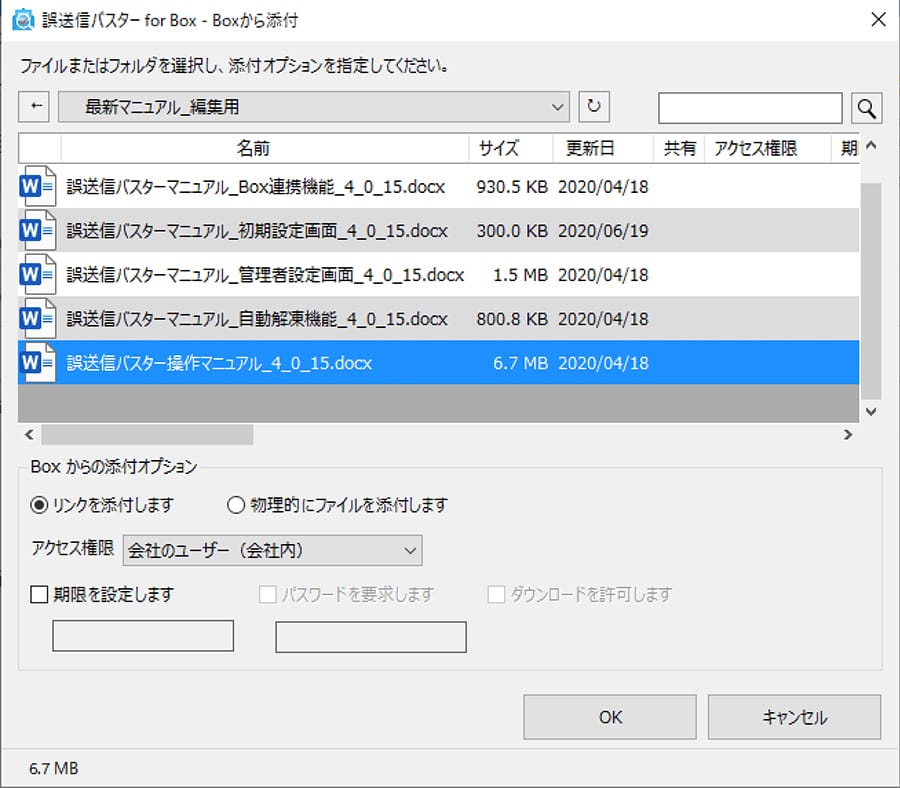Click Word icon of 初期設定画面 file
The image size is (900, 788).
tap(38, 230)
